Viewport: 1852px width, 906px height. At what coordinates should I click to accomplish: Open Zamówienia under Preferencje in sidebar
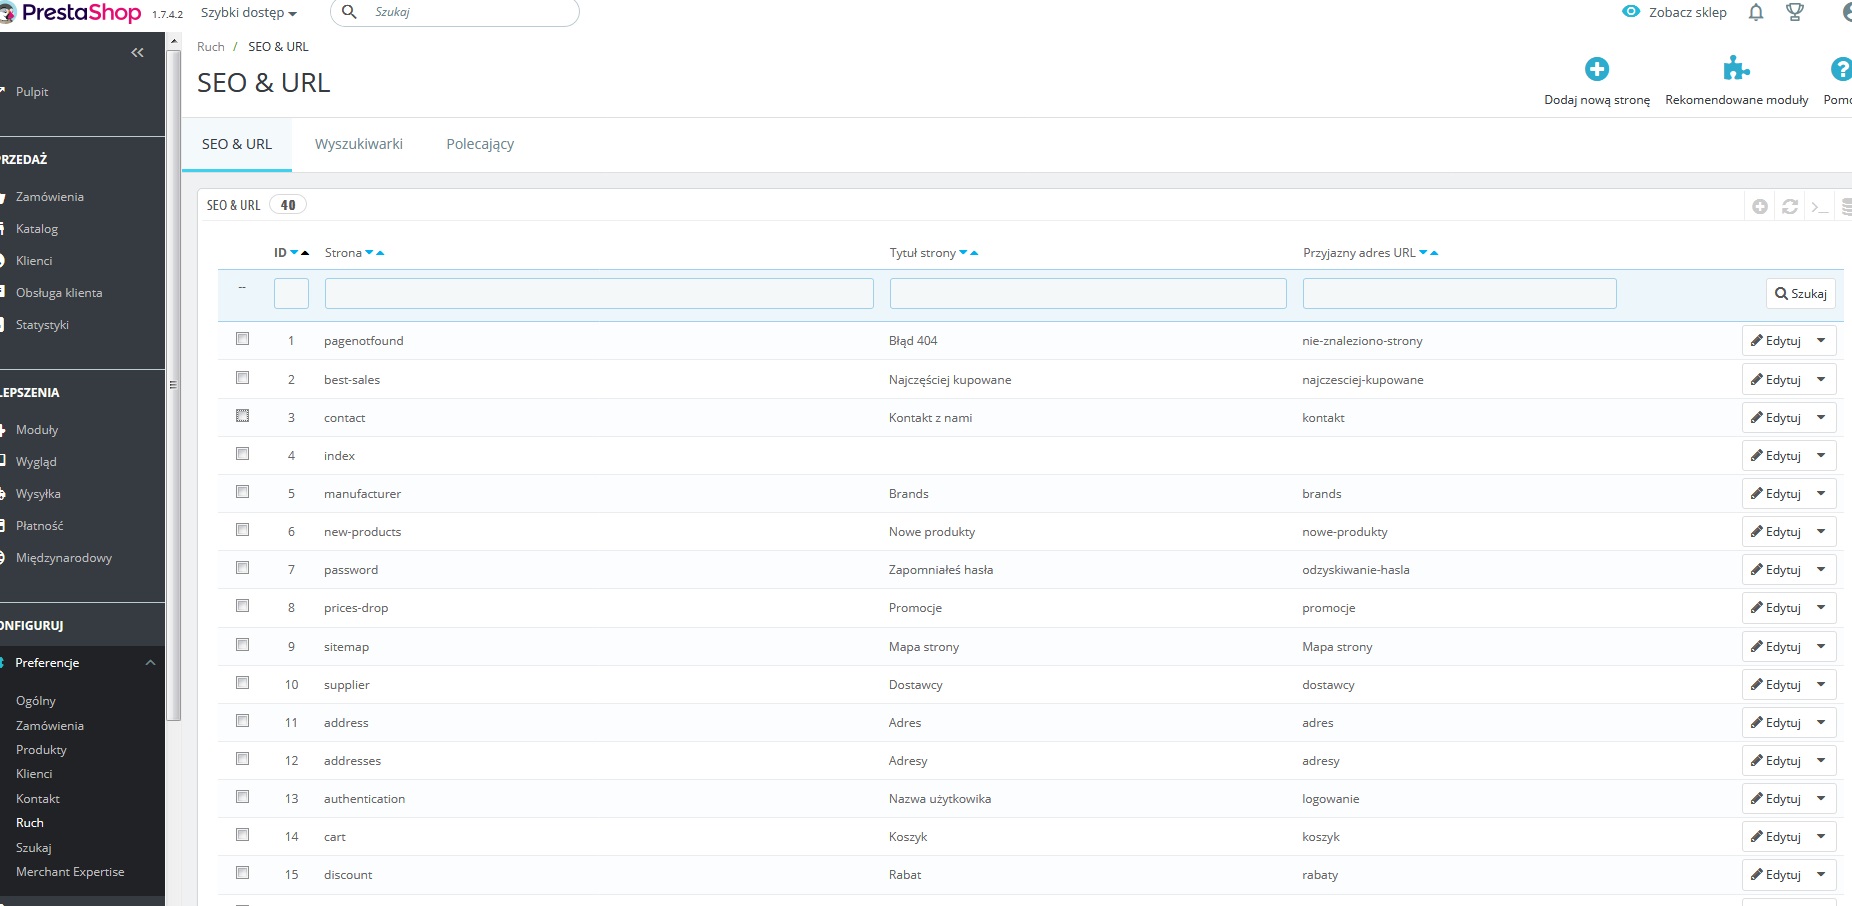(50, 726)
